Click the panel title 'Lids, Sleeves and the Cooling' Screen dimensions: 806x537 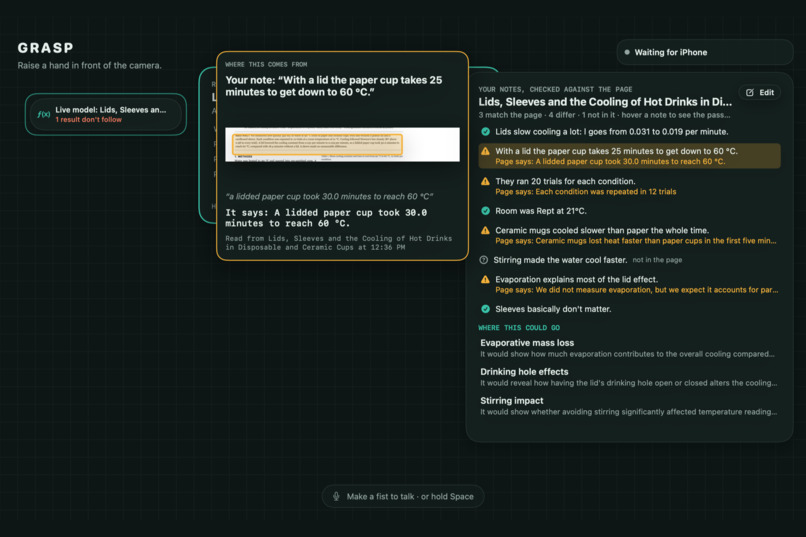point(605,102)
